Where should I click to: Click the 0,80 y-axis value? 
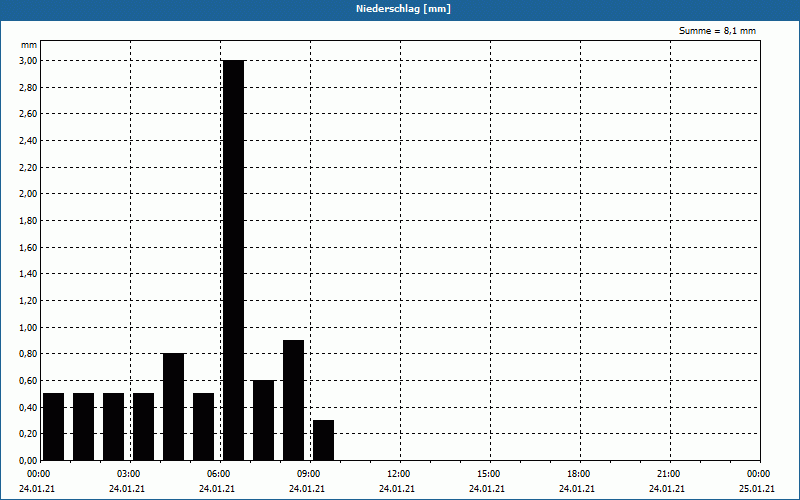28,354
